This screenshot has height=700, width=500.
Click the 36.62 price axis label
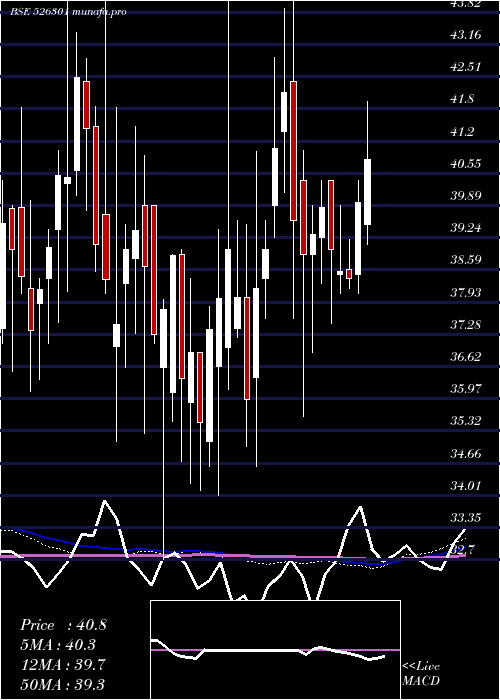466,357
